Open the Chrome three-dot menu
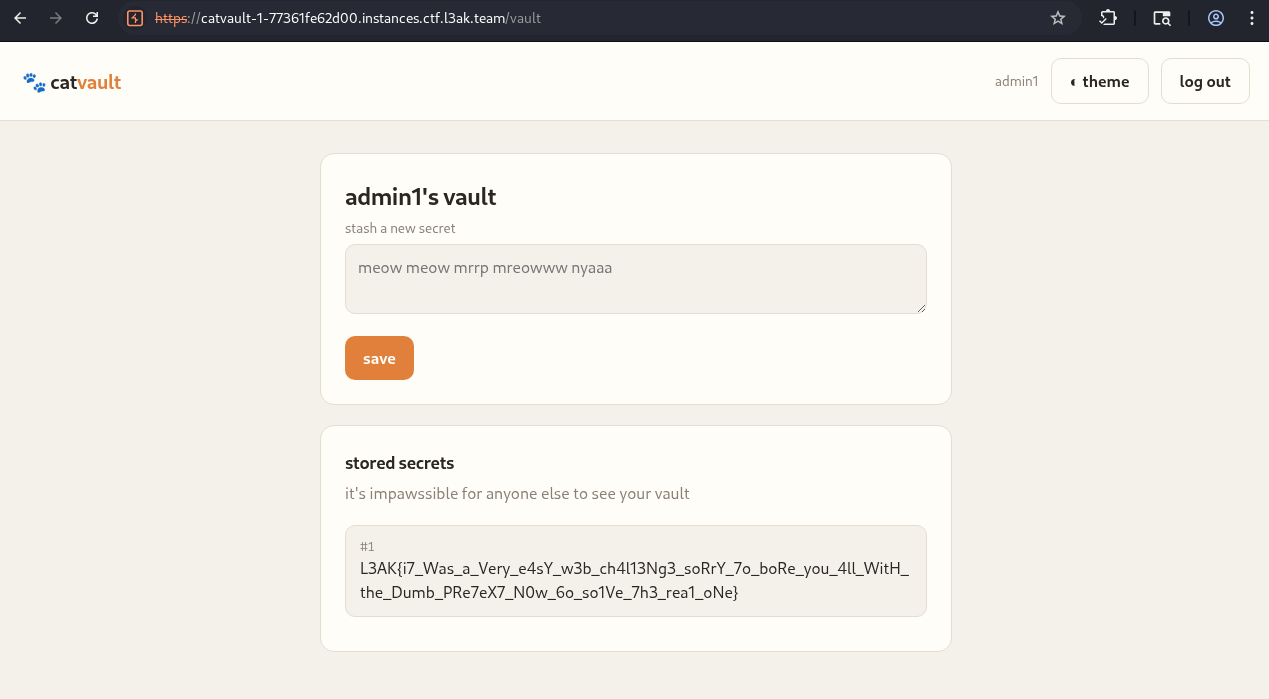This screenshot has width=1269, height=699. coord(1252,18)
